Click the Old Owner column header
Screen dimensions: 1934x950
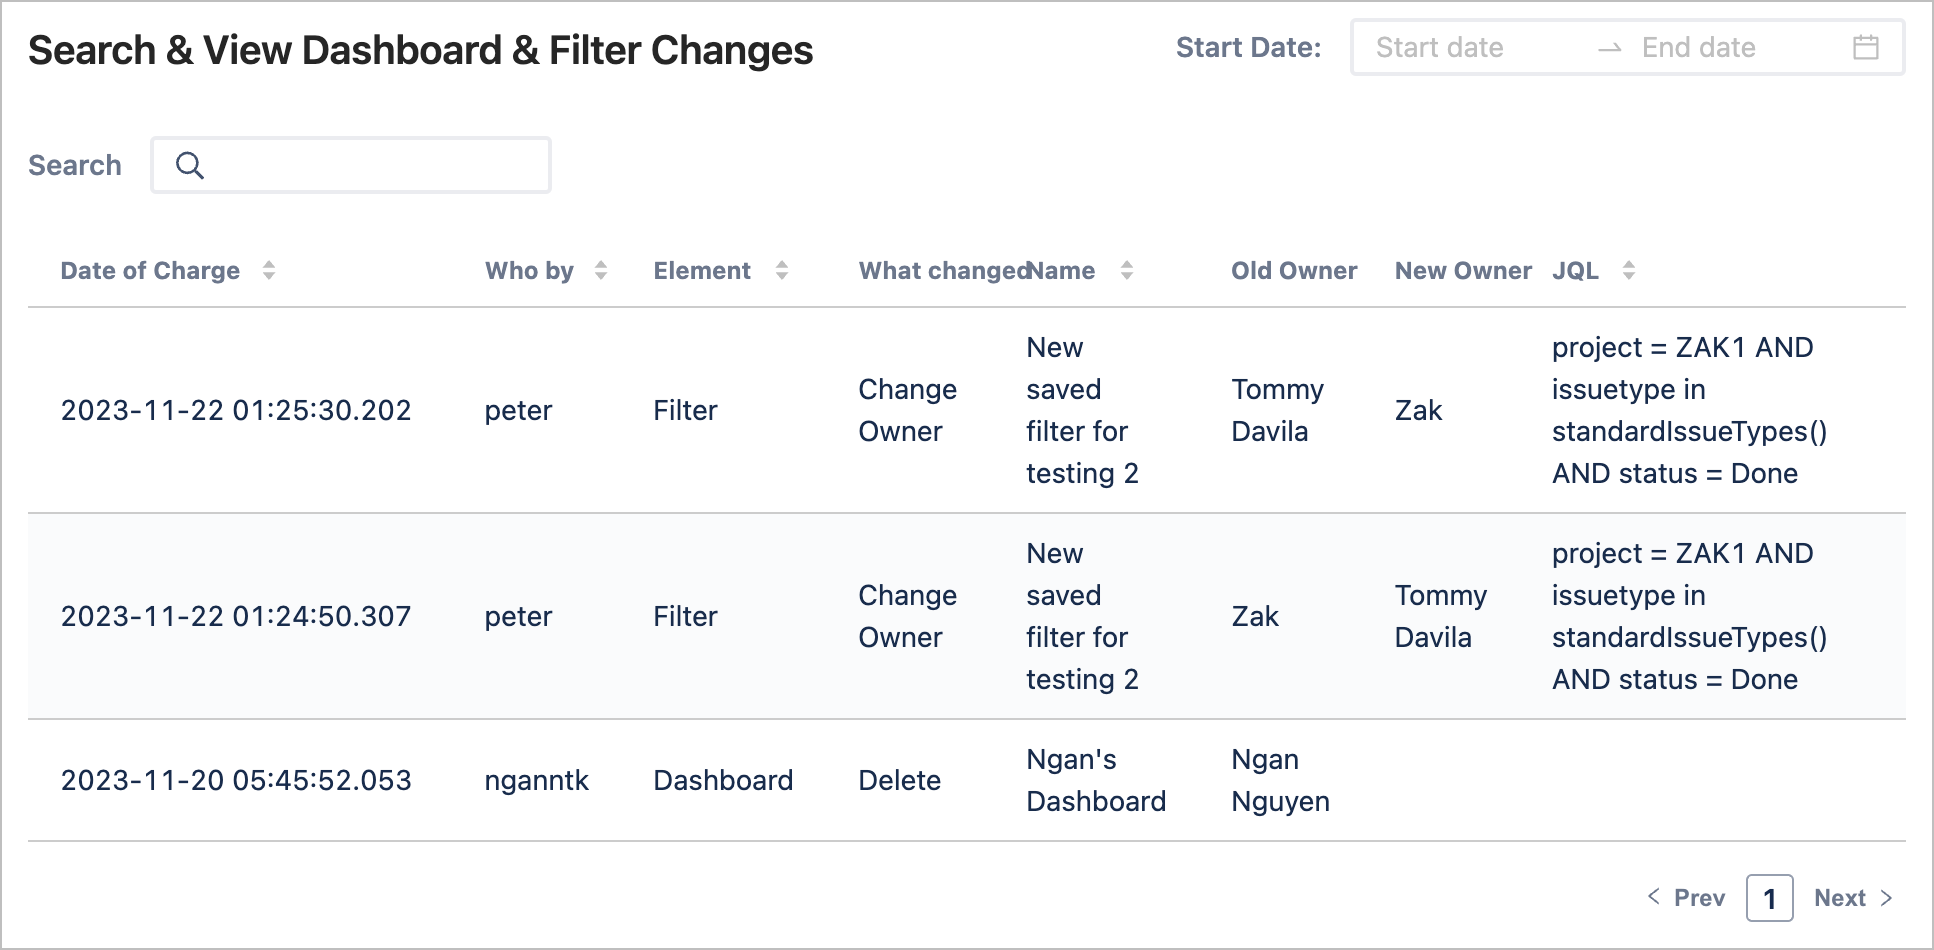point(1294,271)
